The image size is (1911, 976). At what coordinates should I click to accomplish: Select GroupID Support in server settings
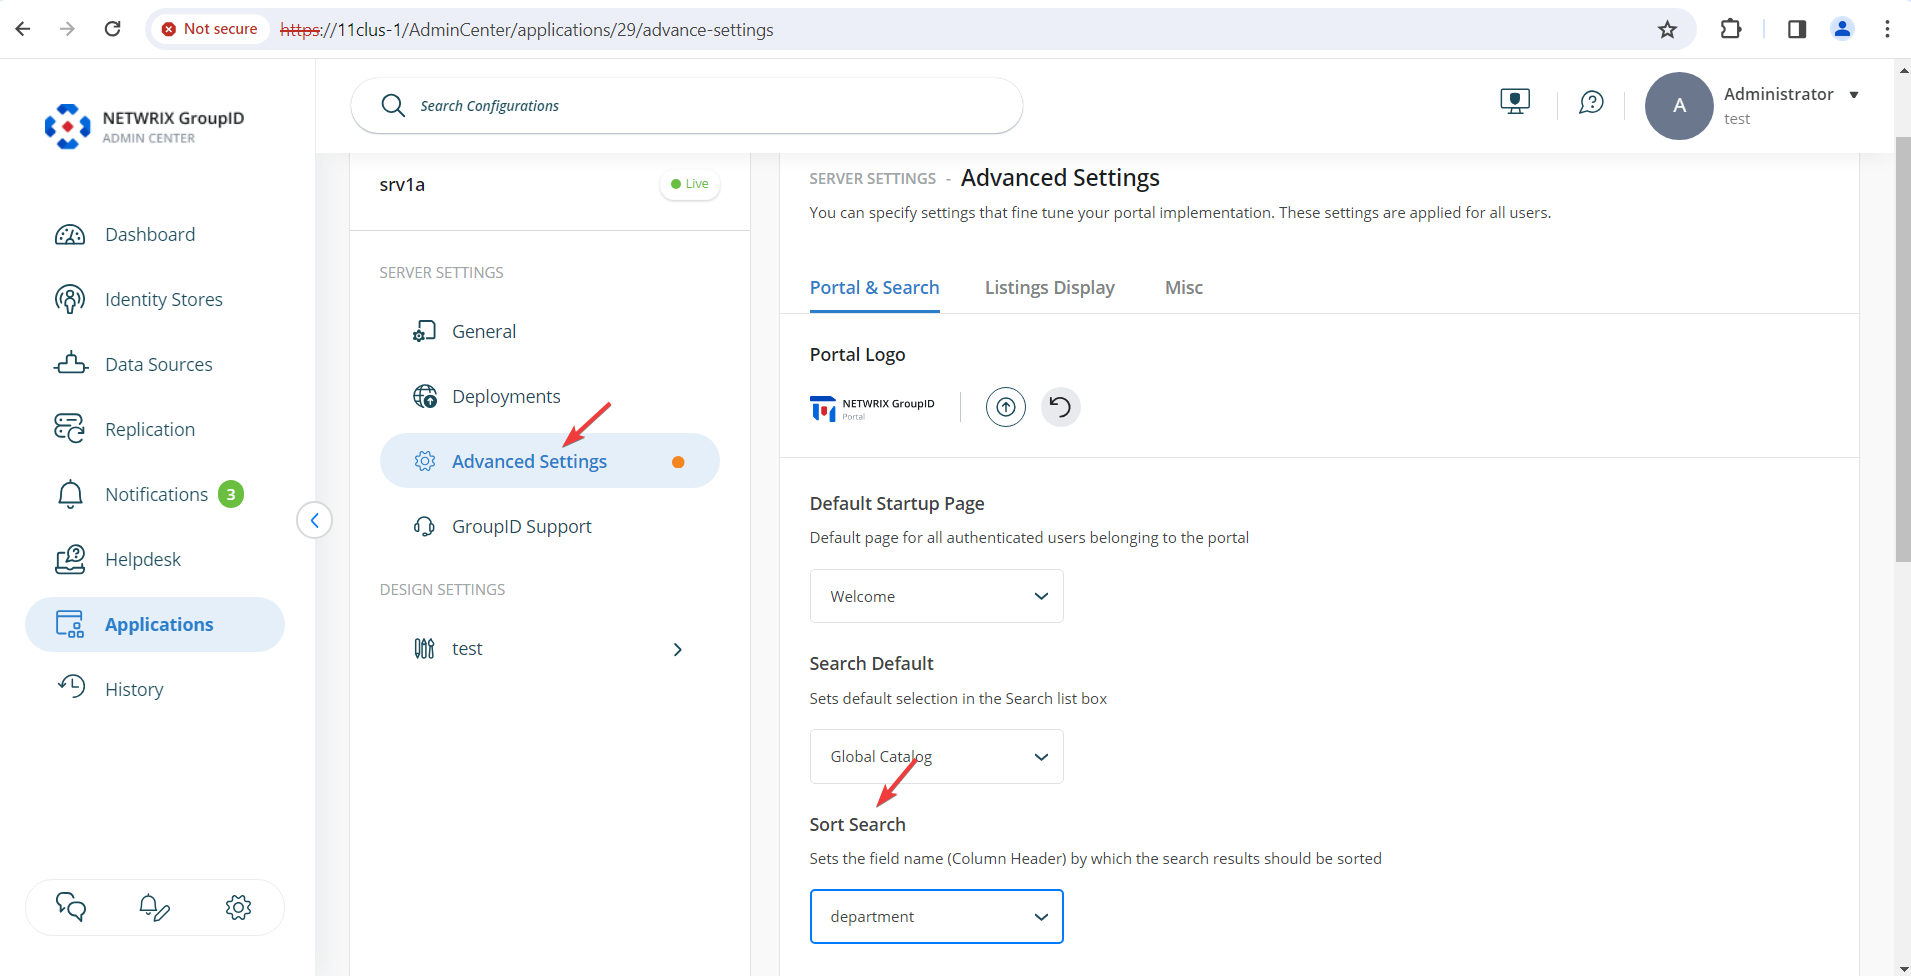click(x=521, y=526)
